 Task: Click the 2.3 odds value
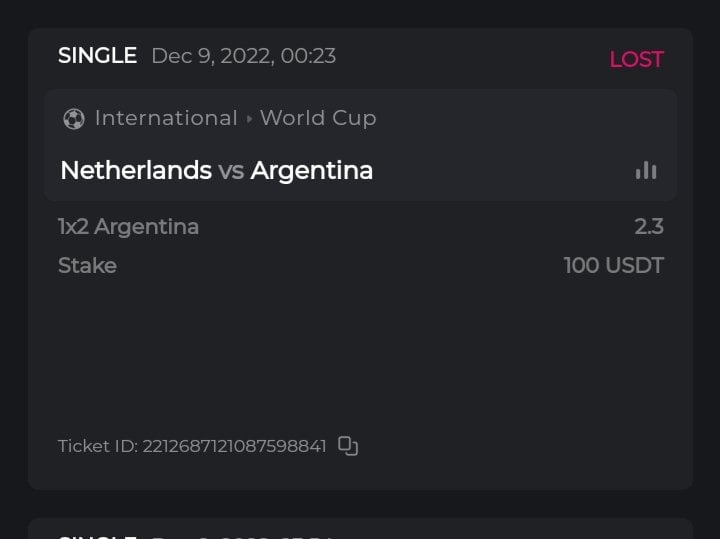pos(648,227)
